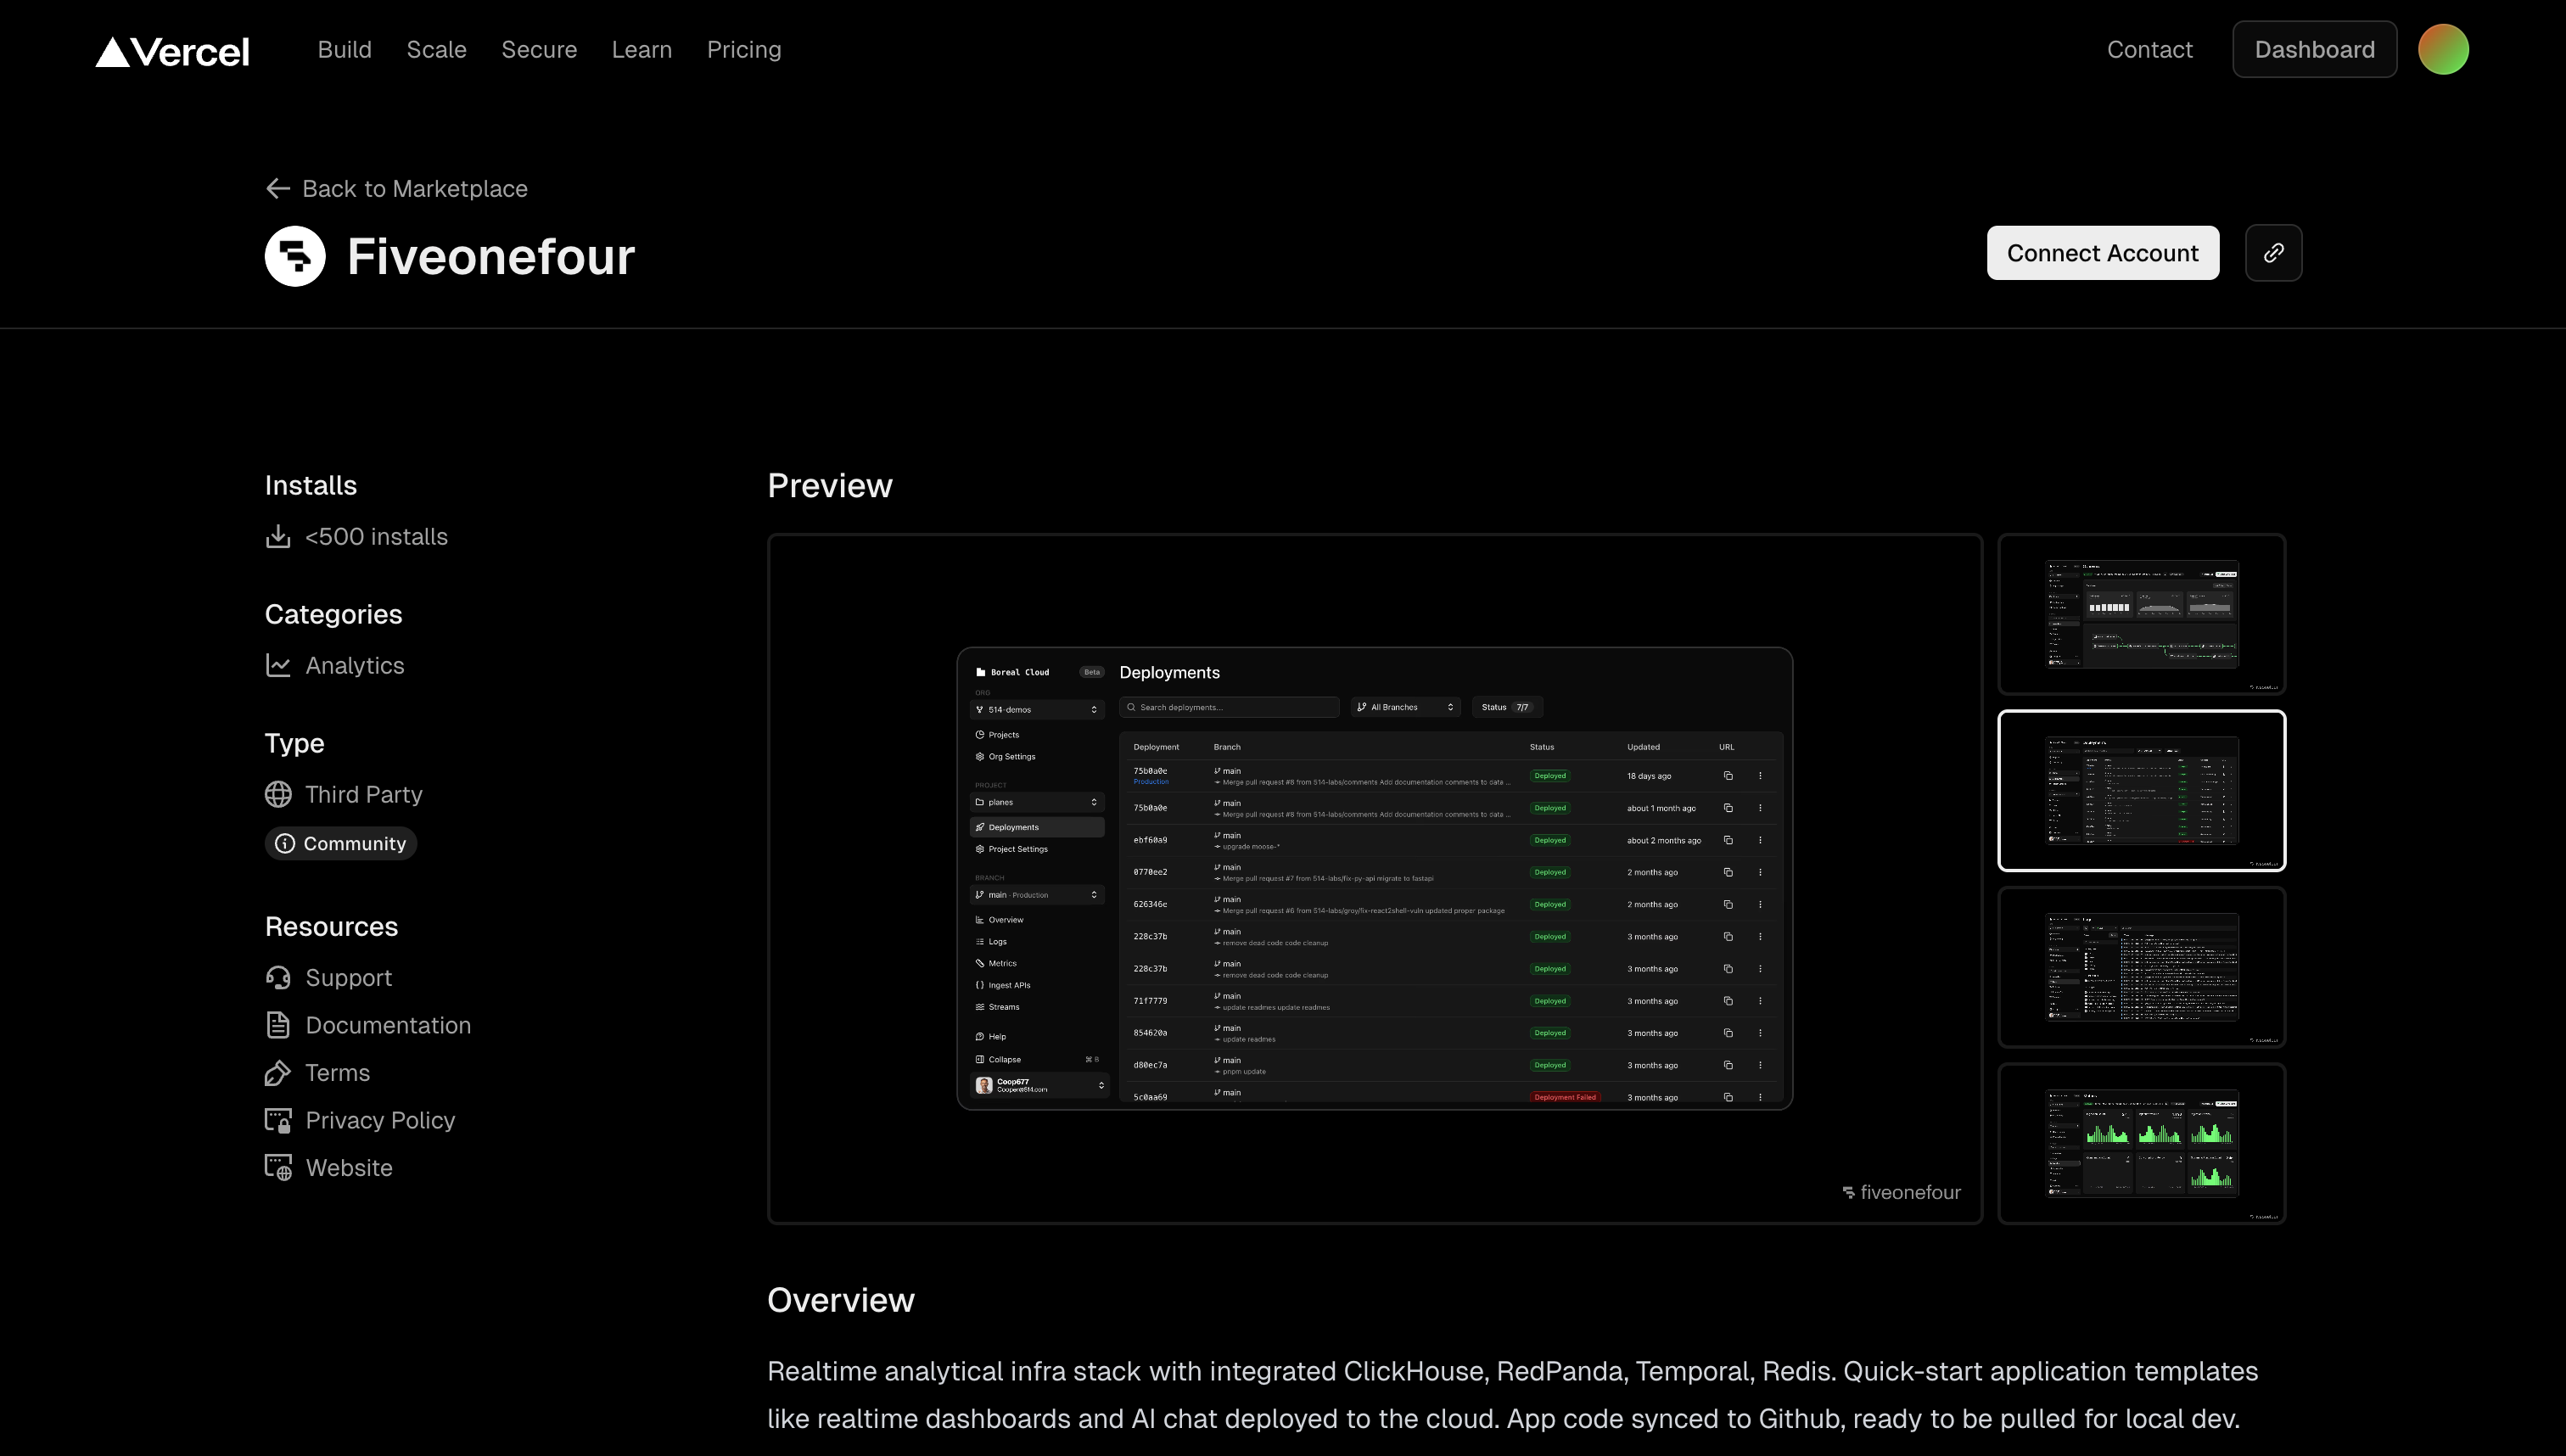Screen dimensions: 2566x1456
Task: Open the user avatar menu
Action: pyautogui.click(x=2442, y=49)
